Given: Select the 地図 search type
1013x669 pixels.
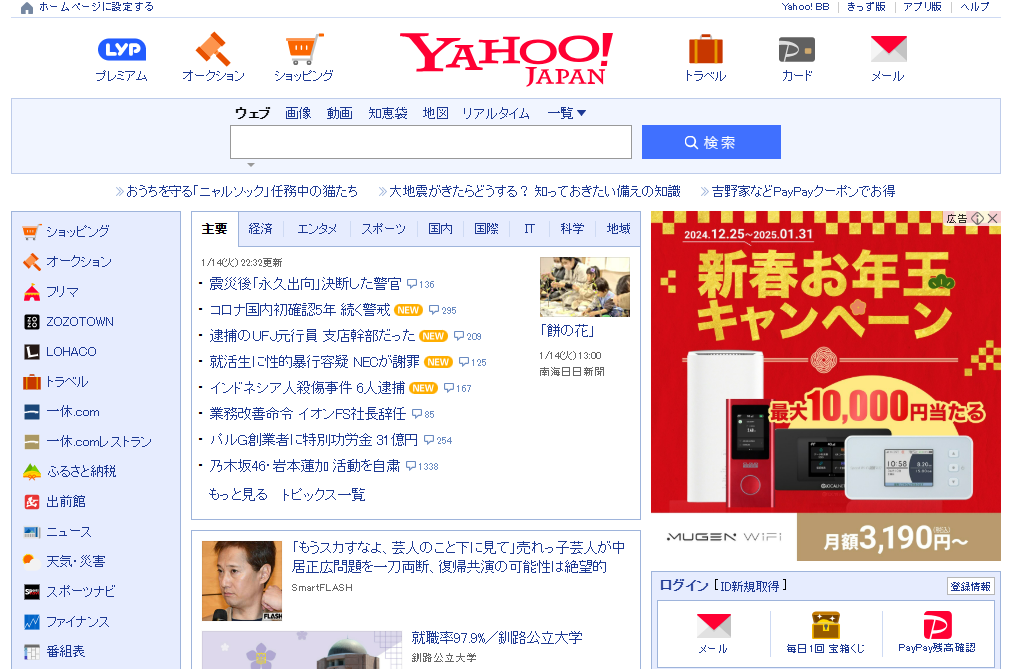Looking at the screenshot, I should [435, 113].
